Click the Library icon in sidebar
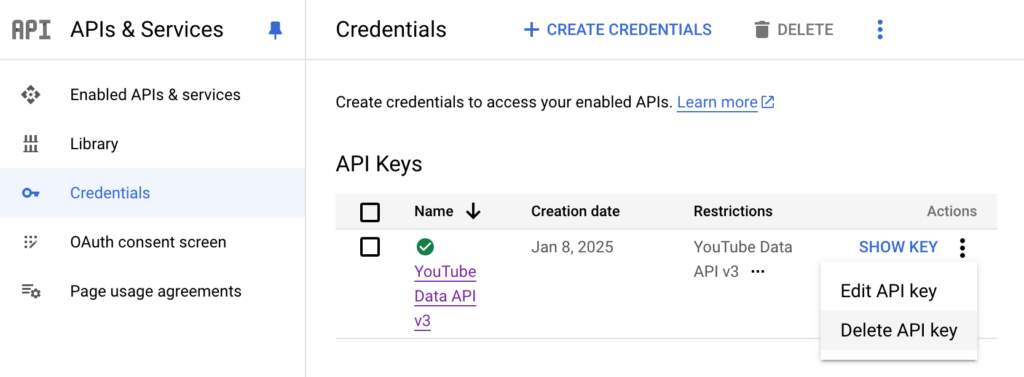The height and width of the screenshot is (377, 1024). (x=31, y=144)
